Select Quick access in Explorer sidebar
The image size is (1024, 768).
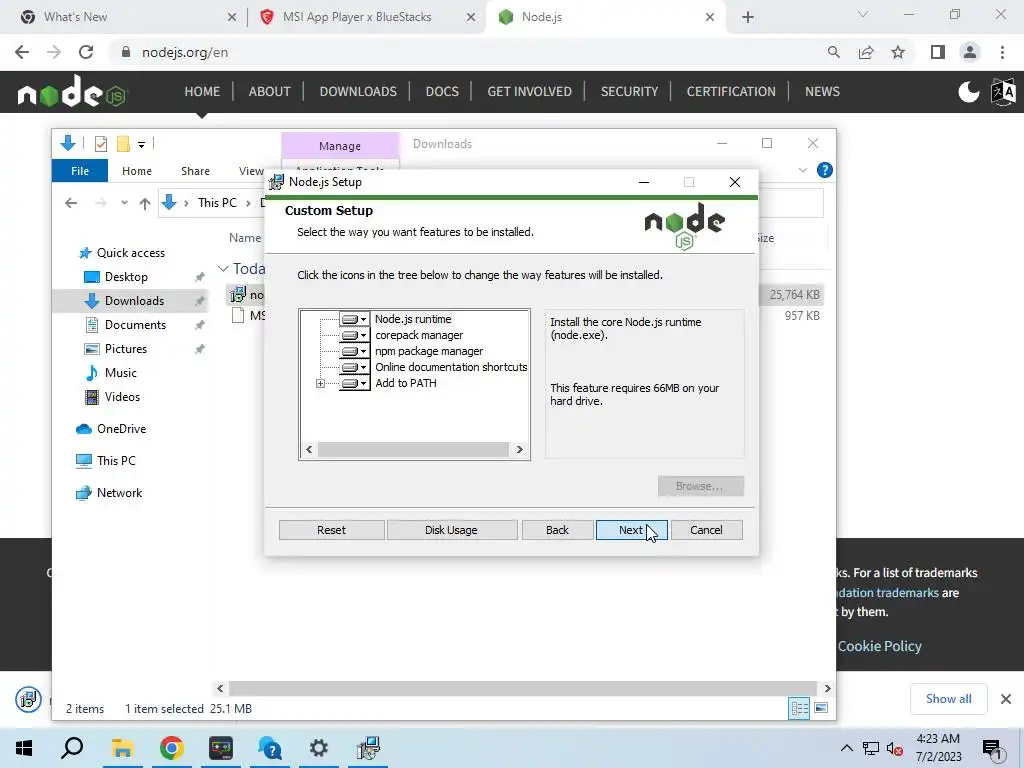coord(131,253)
